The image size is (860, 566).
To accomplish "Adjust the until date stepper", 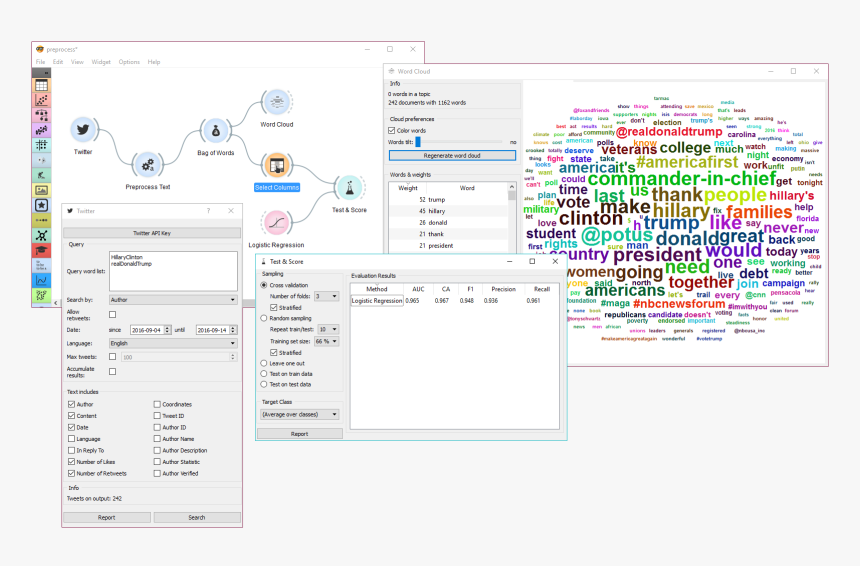I will point(233,330).
